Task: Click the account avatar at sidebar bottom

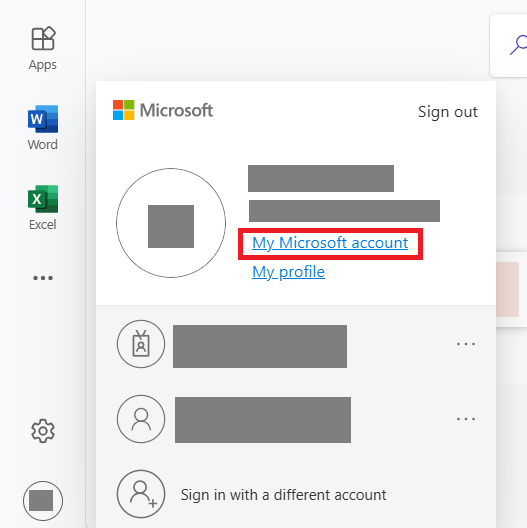Action: tap(43, 501)
